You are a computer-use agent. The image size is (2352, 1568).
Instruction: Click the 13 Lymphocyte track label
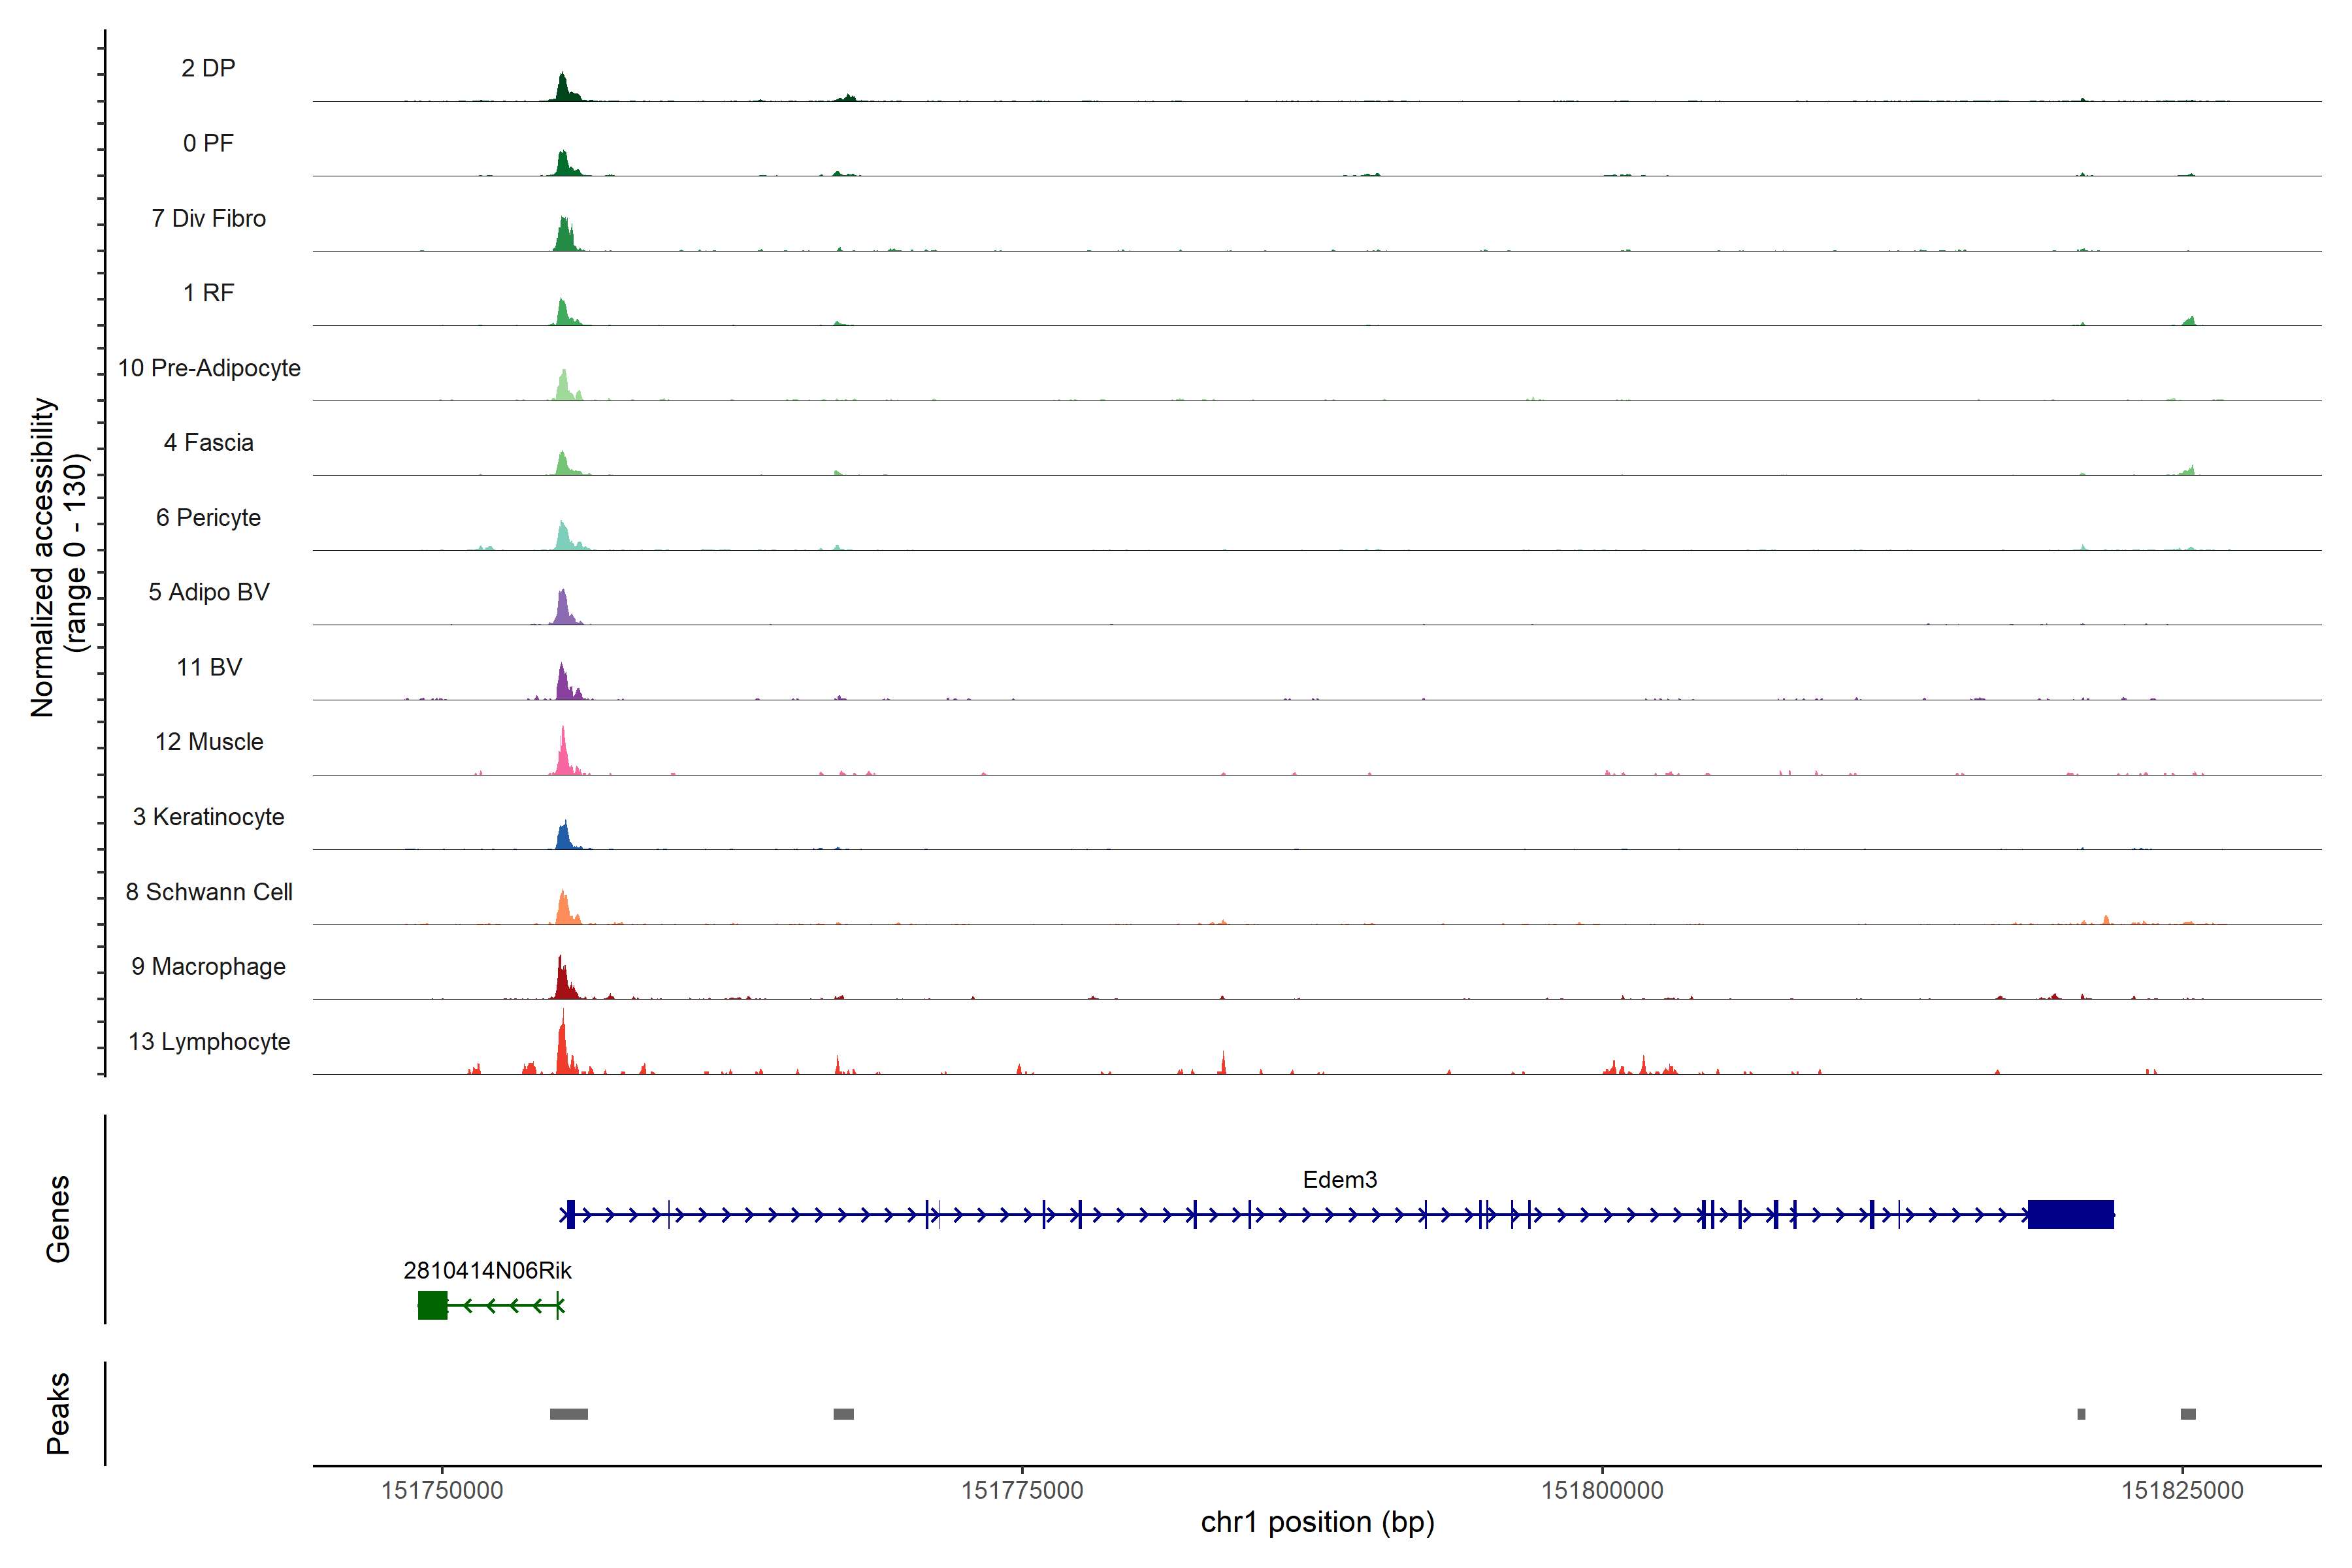tap(209, 1041)
